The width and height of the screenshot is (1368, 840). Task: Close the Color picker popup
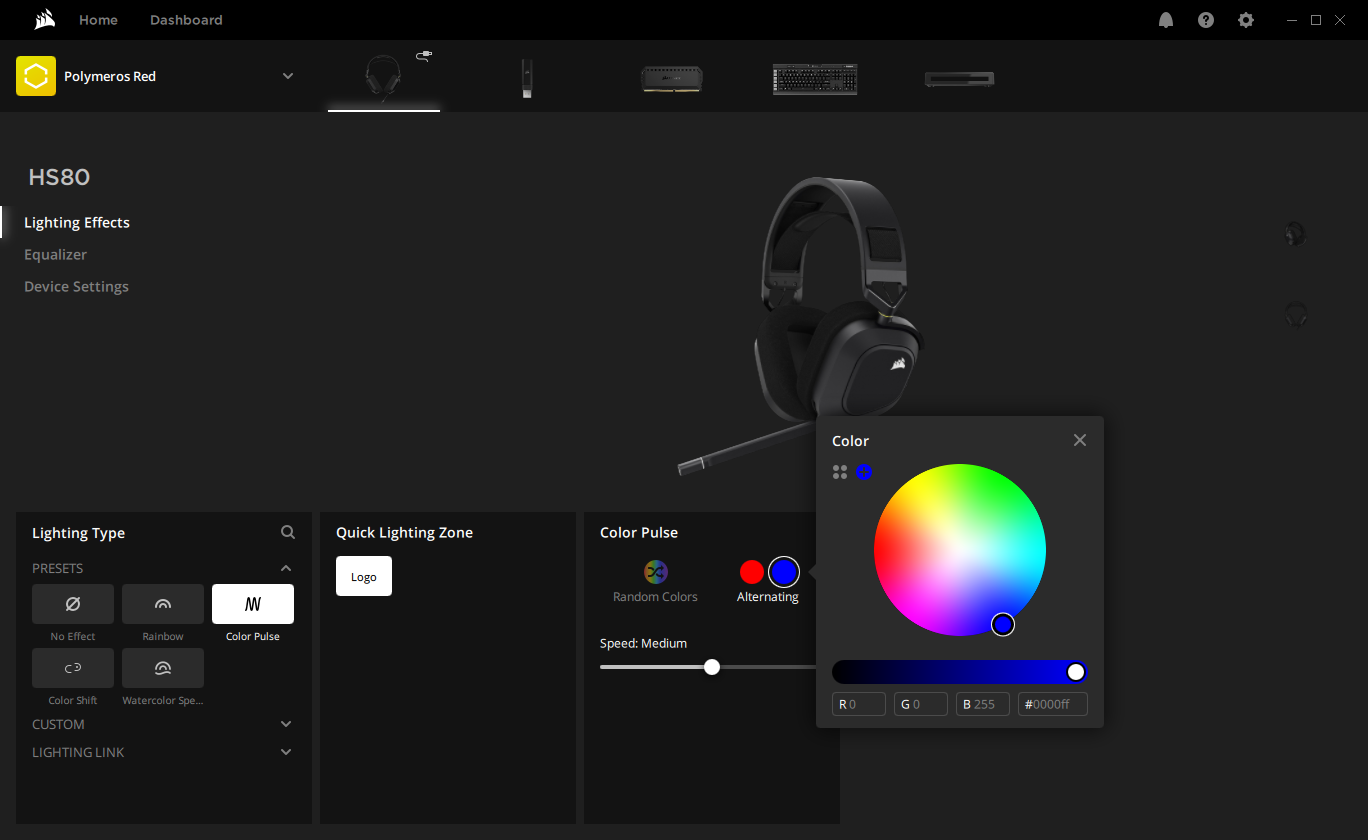click(x=1080, y=440)
